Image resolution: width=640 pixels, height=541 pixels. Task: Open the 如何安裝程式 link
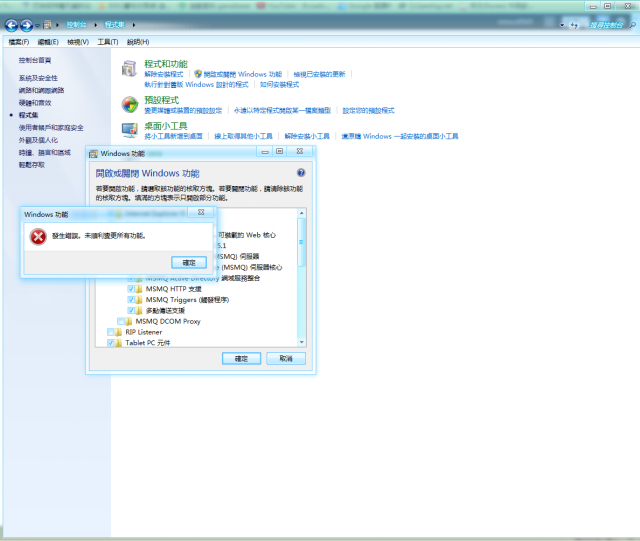pyautogui.click(x=280, y=85)
